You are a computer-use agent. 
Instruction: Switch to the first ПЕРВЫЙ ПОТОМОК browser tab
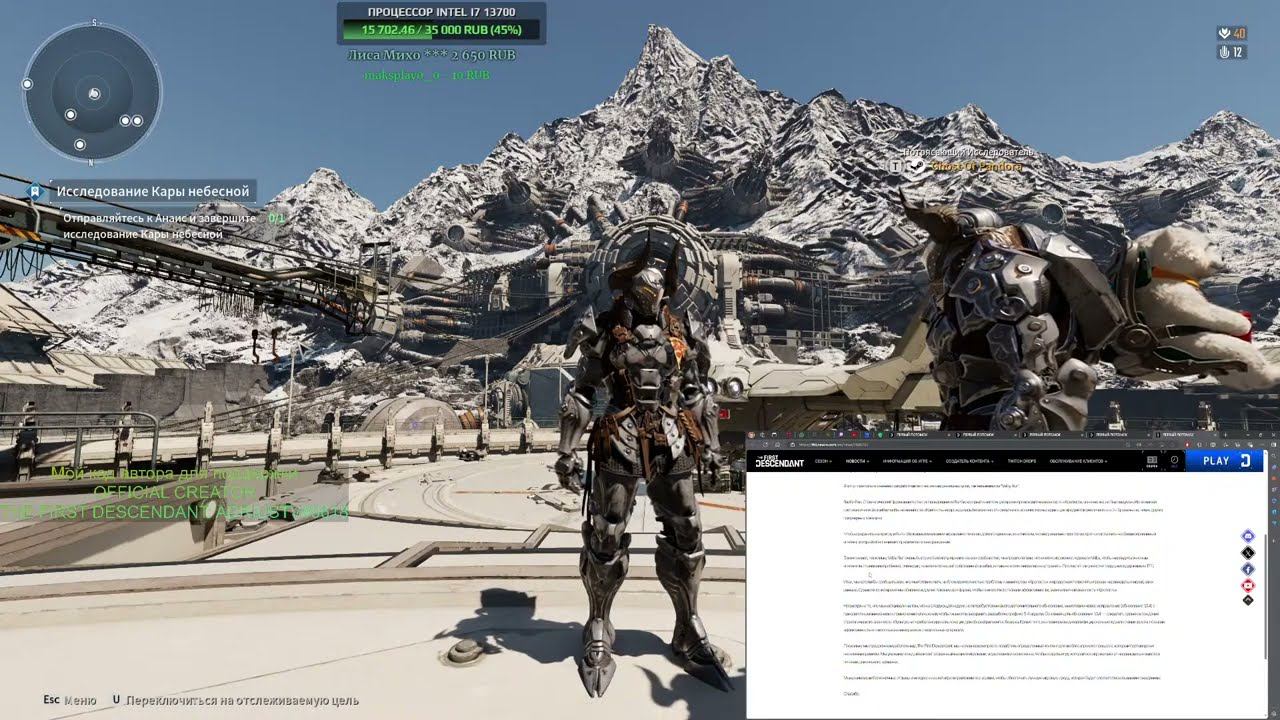click(x=919, y=434)
